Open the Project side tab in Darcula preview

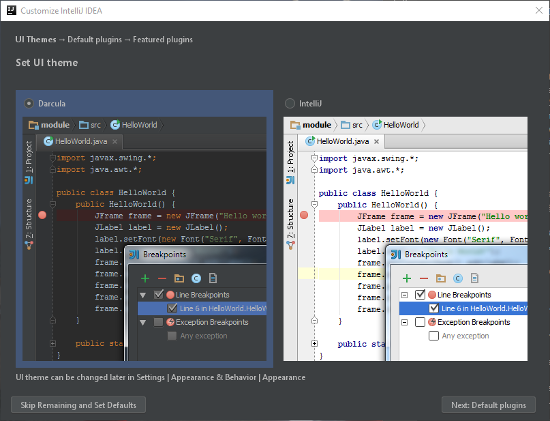pos(29,162)
